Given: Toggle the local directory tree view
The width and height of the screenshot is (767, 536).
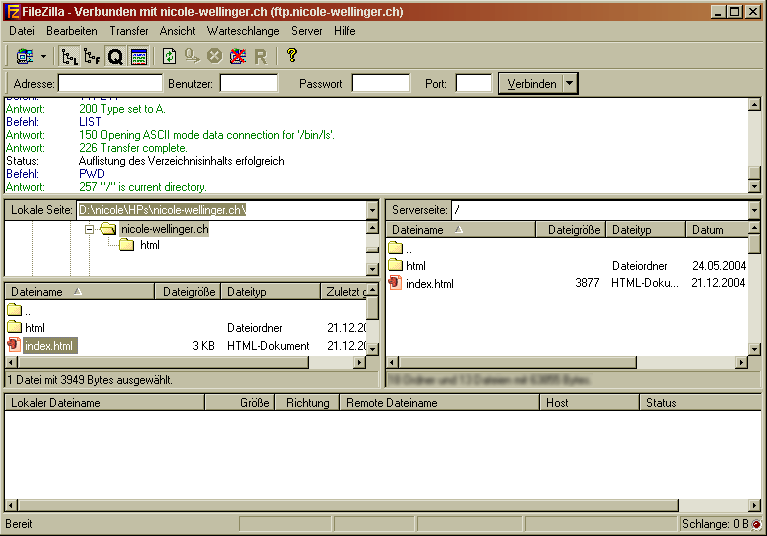Looking at the screenshot, I should click(x=69, y=56).
